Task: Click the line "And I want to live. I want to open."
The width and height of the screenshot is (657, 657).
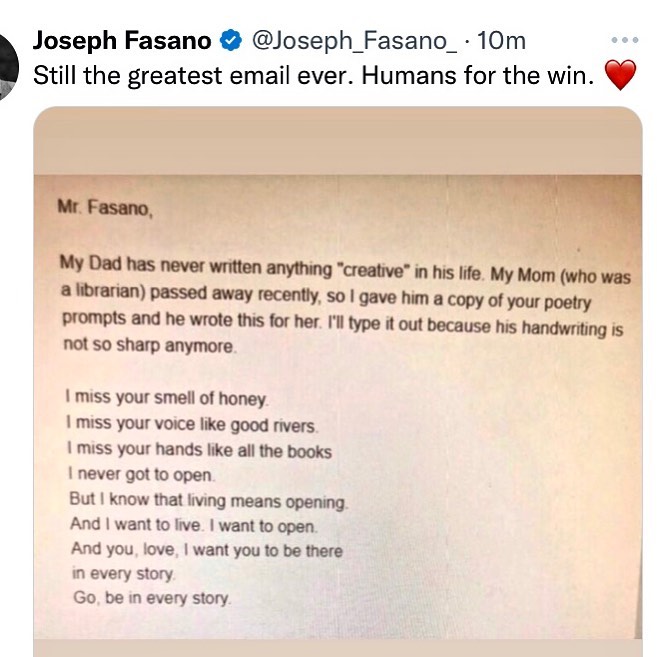Action: pos(194,525)
